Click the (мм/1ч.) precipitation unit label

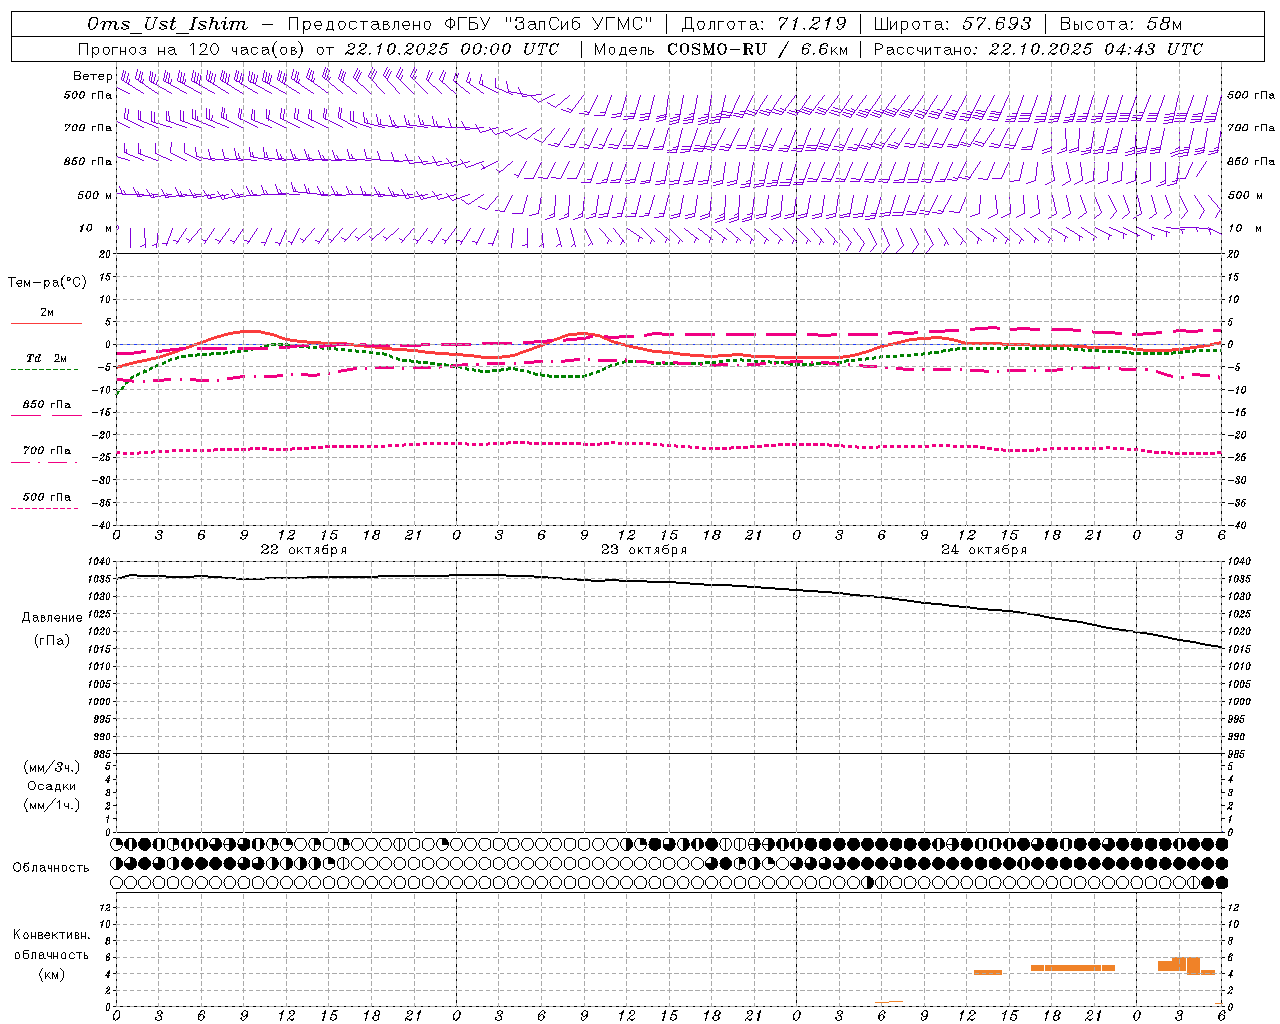pyautogui.click(x=52, y=805)
